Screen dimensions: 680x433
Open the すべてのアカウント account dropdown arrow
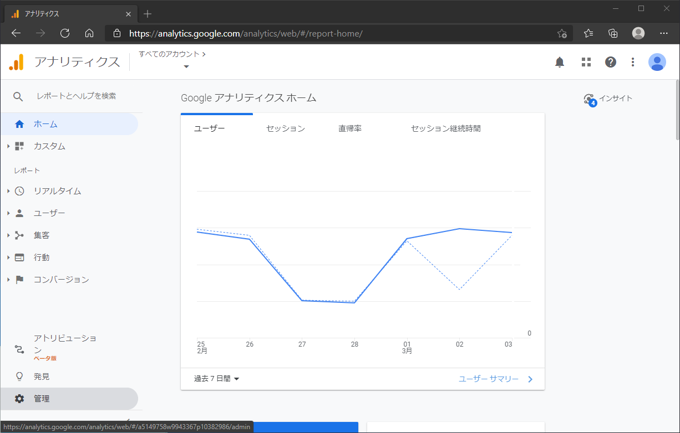pos(186,66)
